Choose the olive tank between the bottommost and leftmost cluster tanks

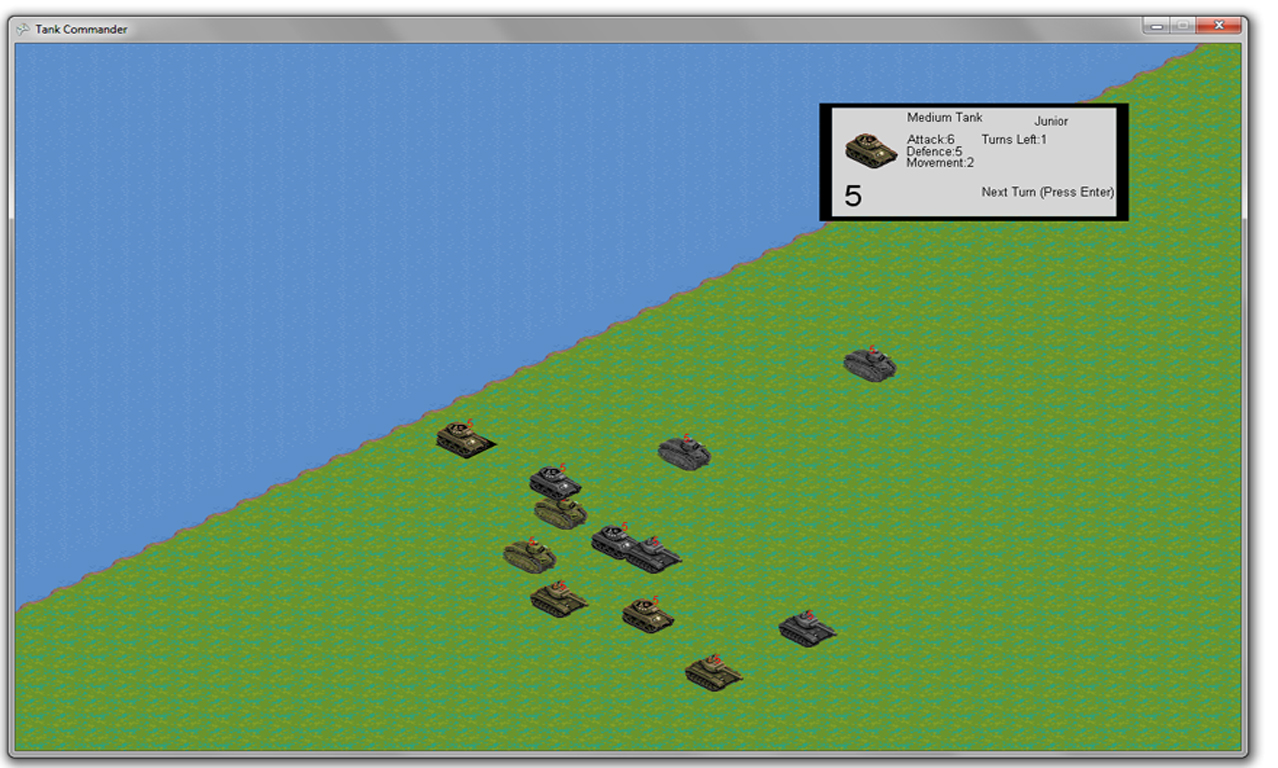tap(558, 599)
